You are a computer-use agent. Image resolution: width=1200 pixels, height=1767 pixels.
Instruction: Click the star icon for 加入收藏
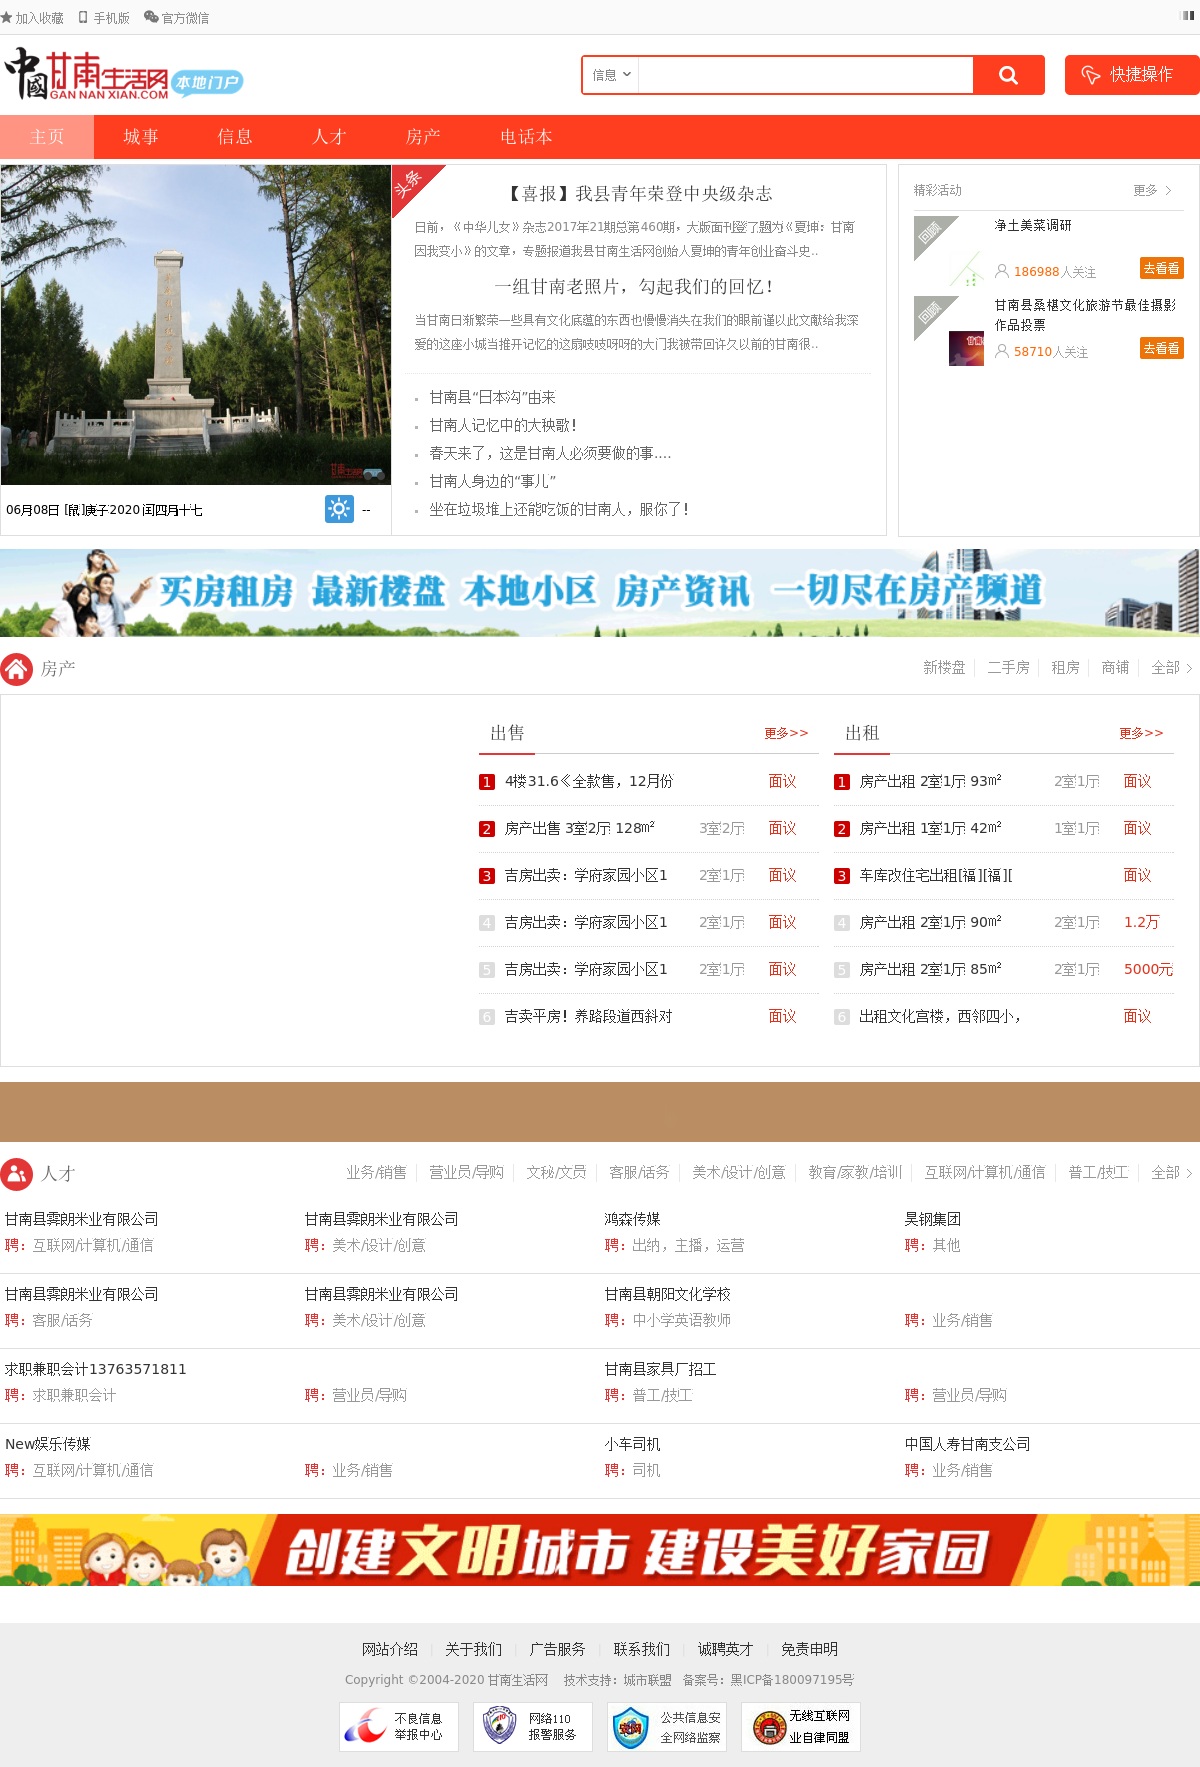coord(6,18)
